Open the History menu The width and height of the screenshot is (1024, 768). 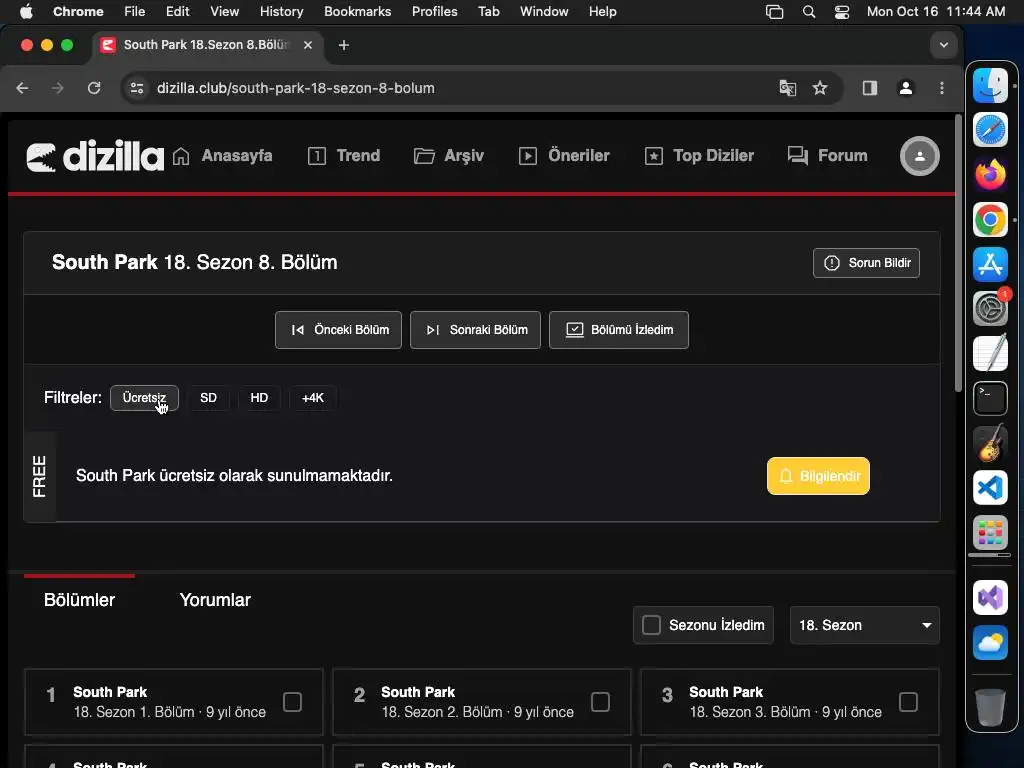pos(281,11)
